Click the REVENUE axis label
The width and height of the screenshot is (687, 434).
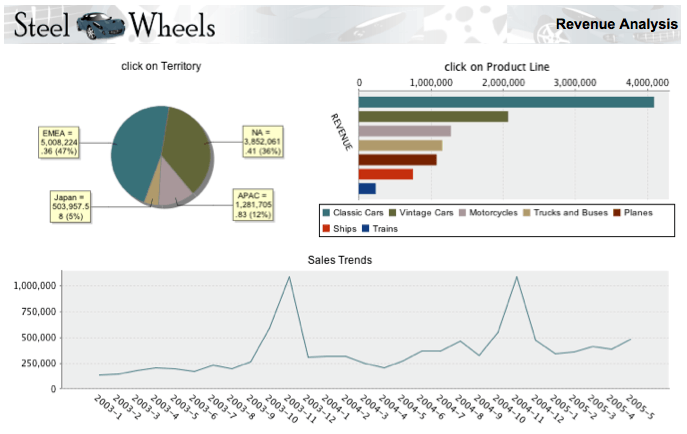pos(341,132)
